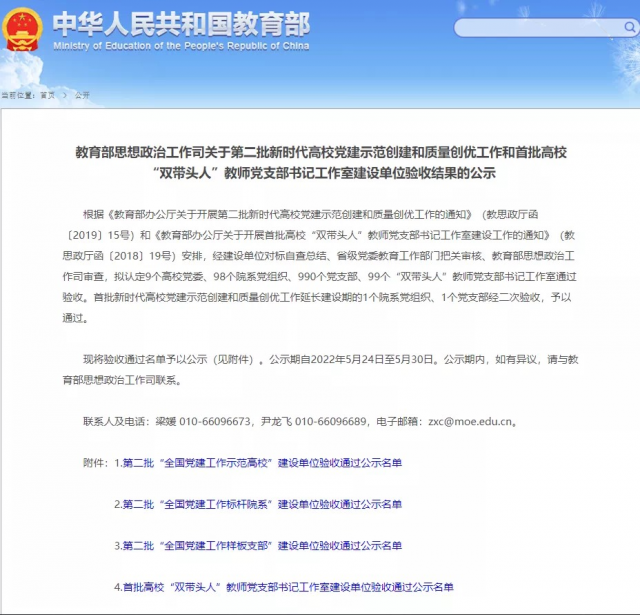
Task: Click headline line containing 双带头人
Action: [324, 173]
